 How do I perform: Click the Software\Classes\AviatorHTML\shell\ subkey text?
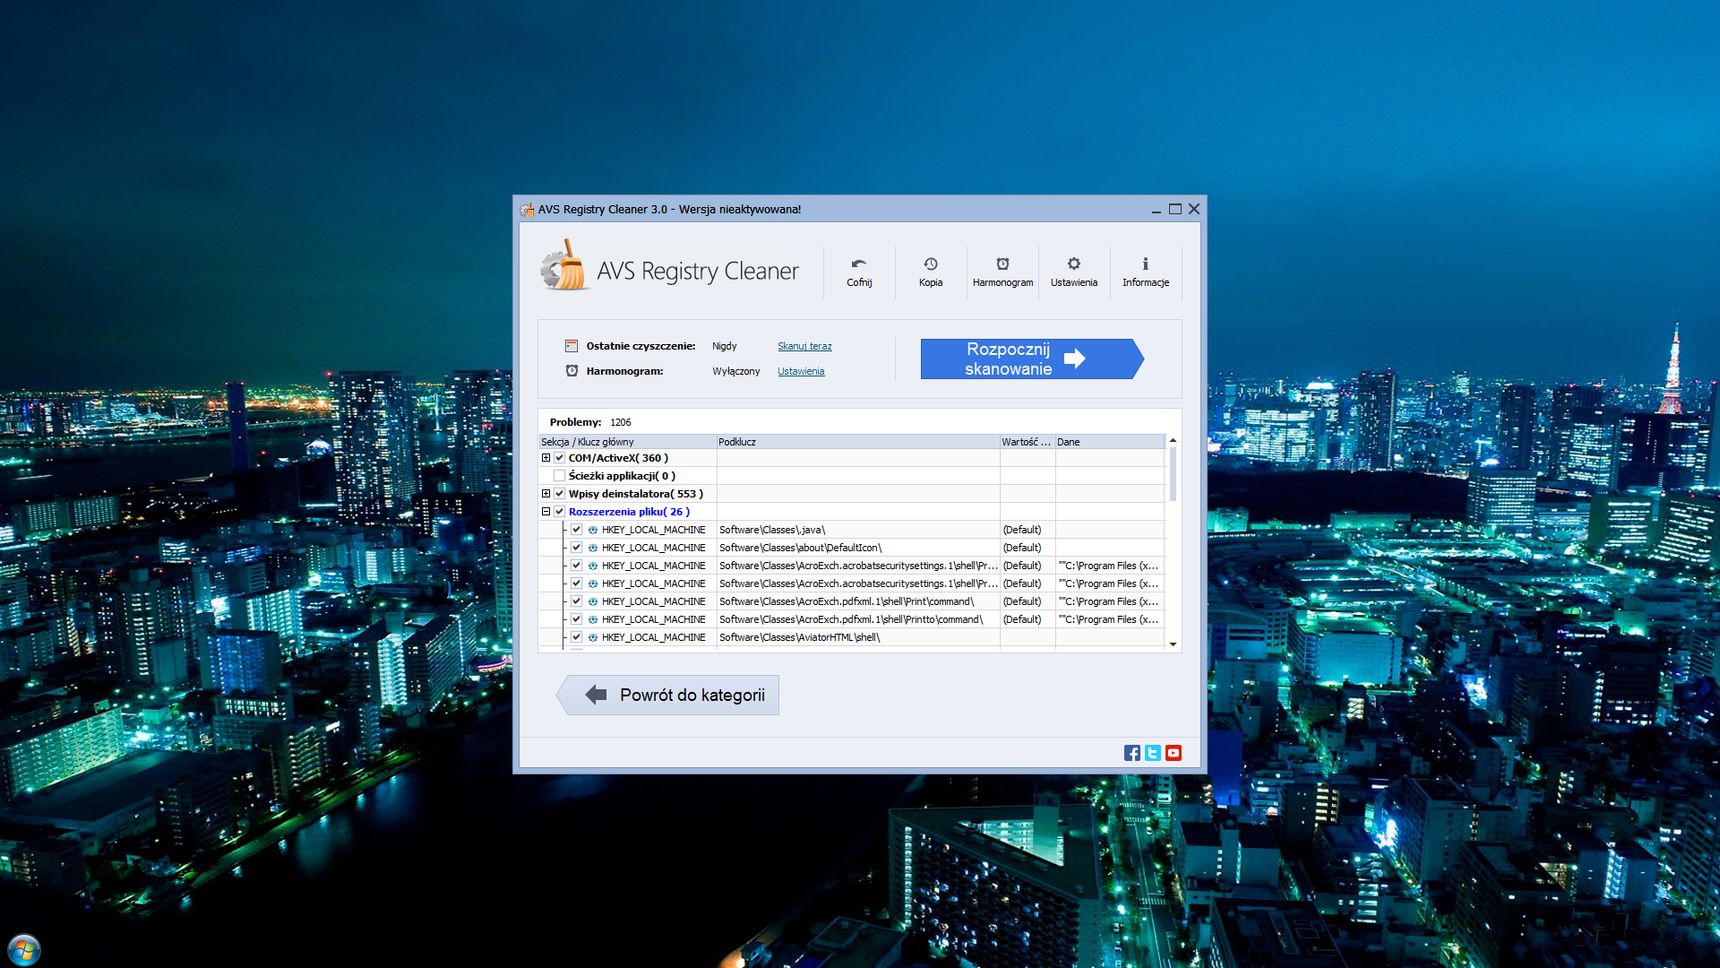pos(799,638)
